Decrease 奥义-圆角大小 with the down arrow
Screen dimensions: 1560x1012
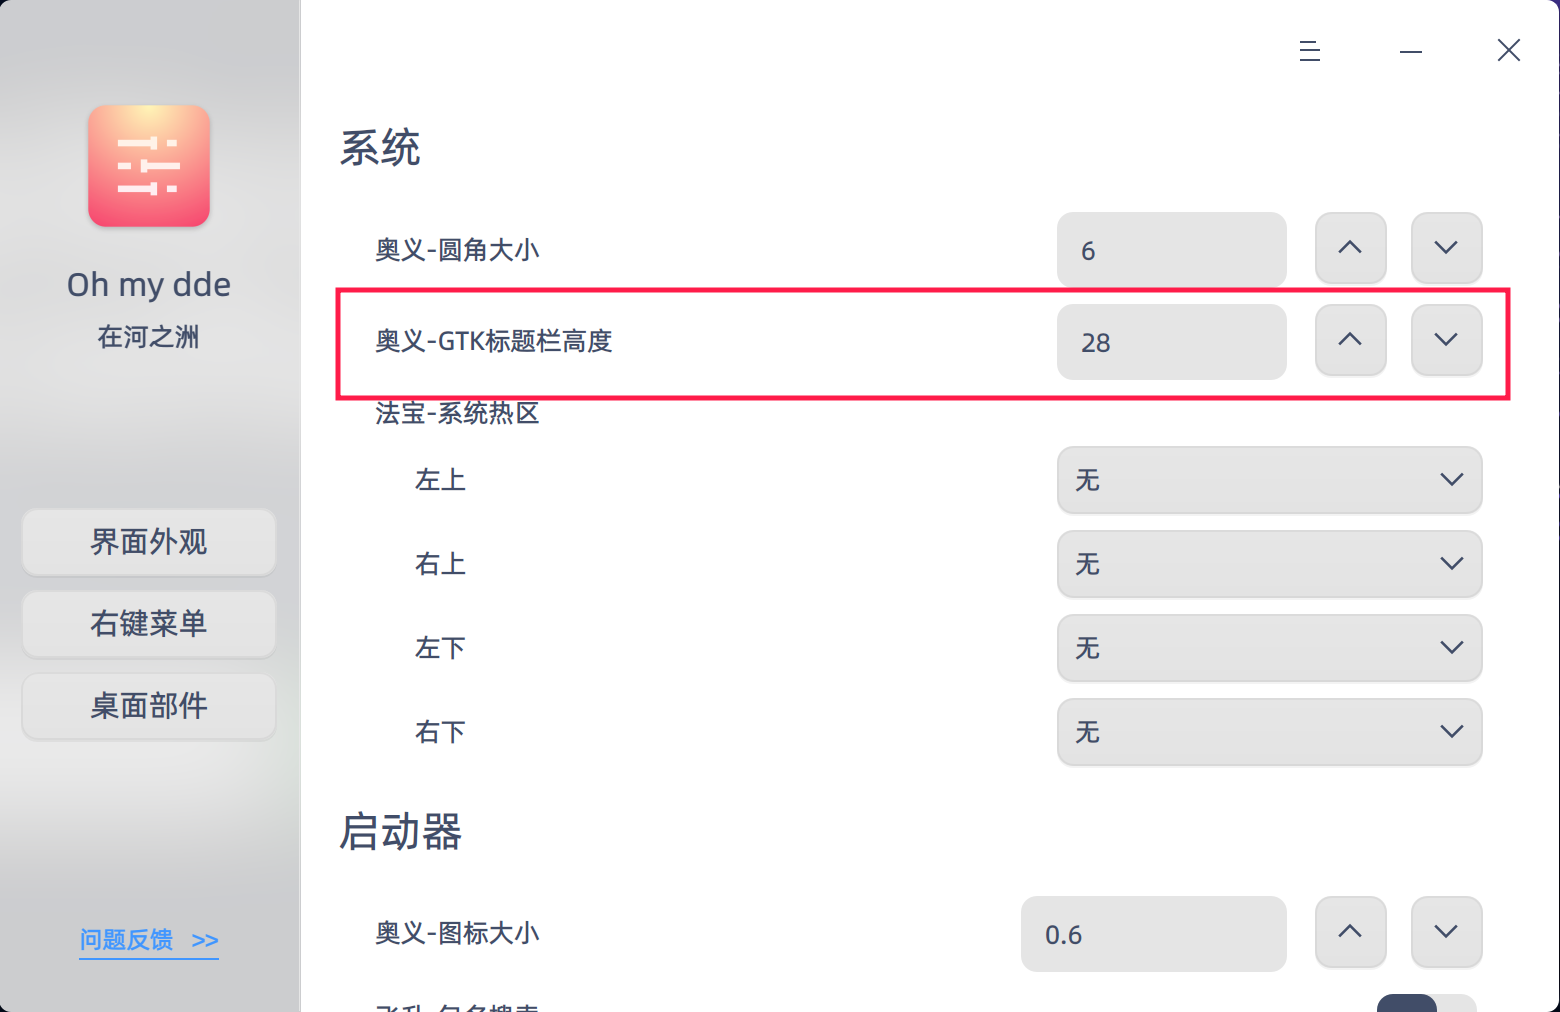[x=1446, y=249]
